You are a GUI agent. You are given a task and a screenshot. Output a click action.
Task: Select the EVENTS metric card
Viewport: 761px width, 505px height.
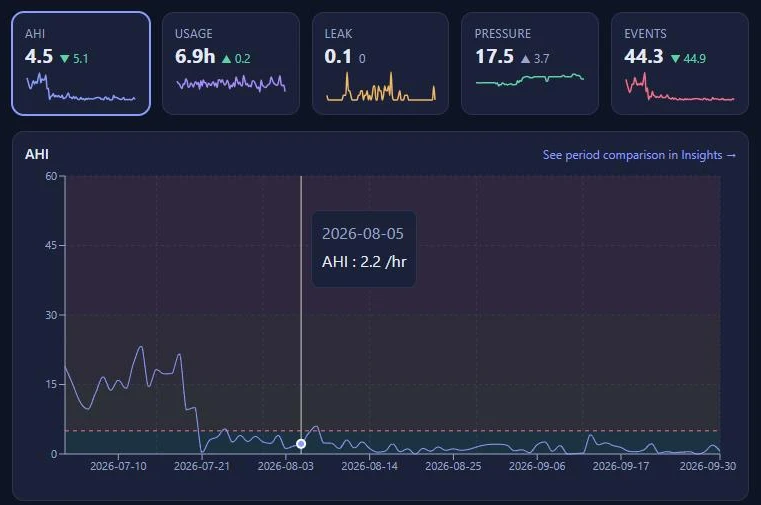[x=680, y=64]
